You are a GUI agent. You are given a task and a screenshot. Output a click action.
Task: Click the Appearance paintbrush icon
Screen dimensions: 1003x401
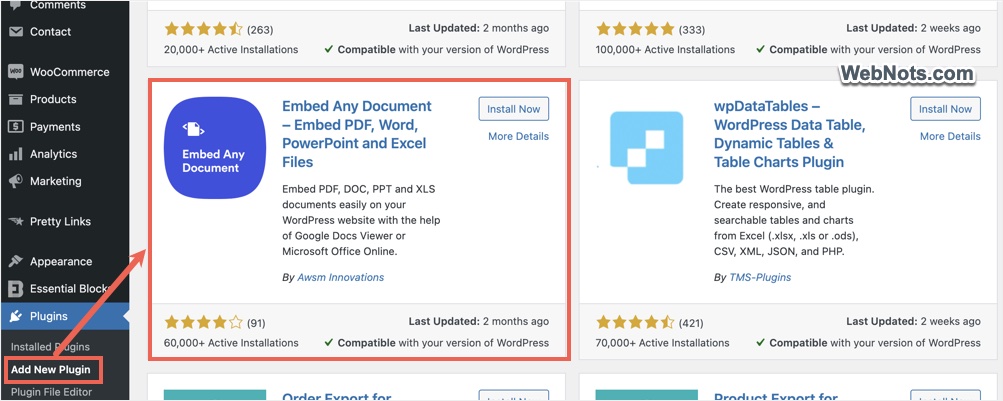pos(16,262)
